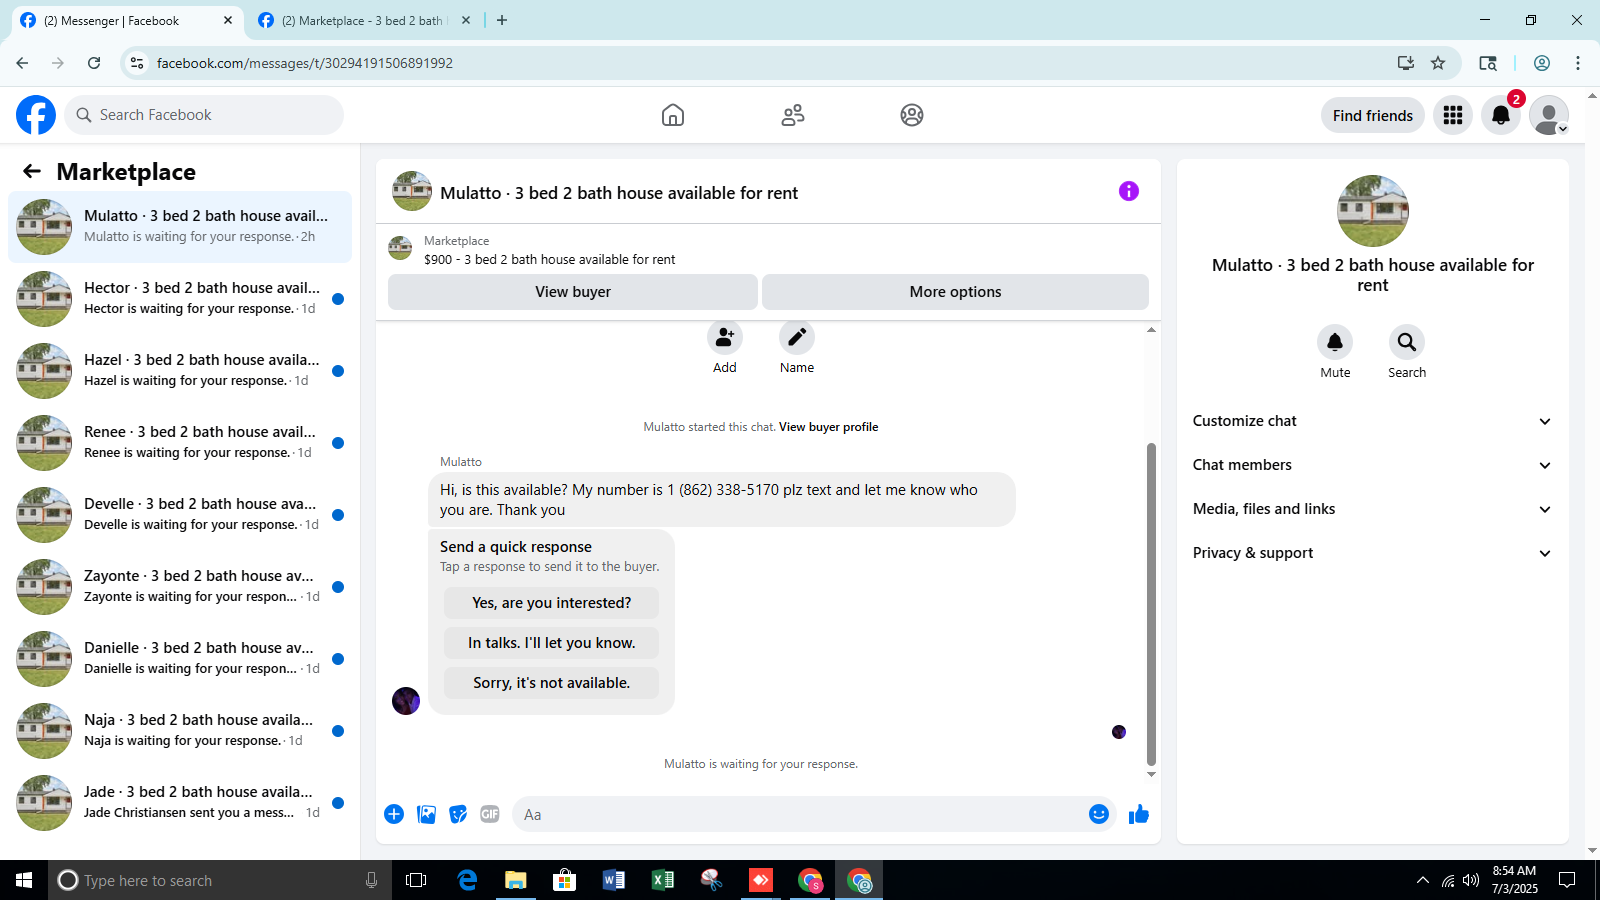This screenshot has height=900, width=1600.
Task: Open Danielle's conversation
Action: click(180, 658)
